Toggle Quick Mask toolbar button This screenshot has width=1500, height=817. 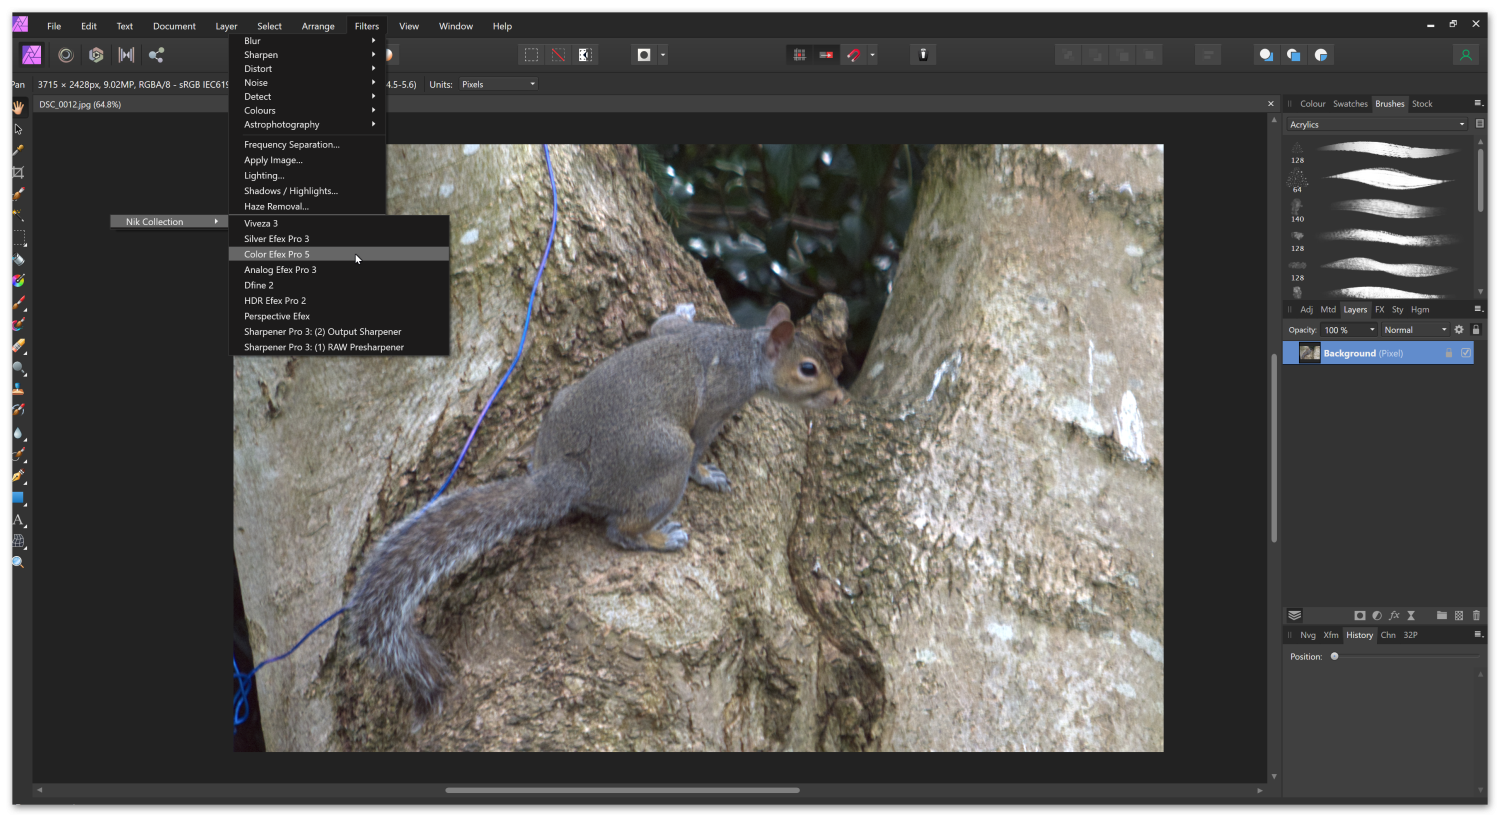(644, 55)
